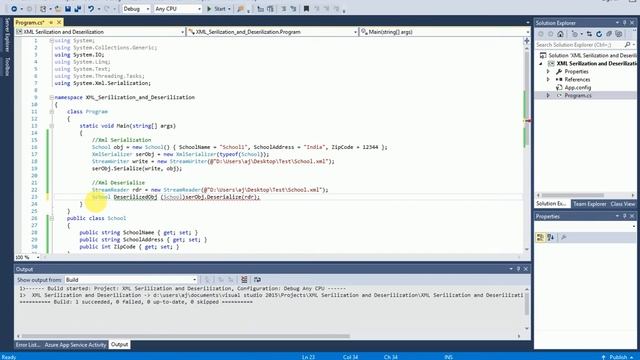Click the Save icon in toolbar

pyautogui.click(x=68, y=9)
